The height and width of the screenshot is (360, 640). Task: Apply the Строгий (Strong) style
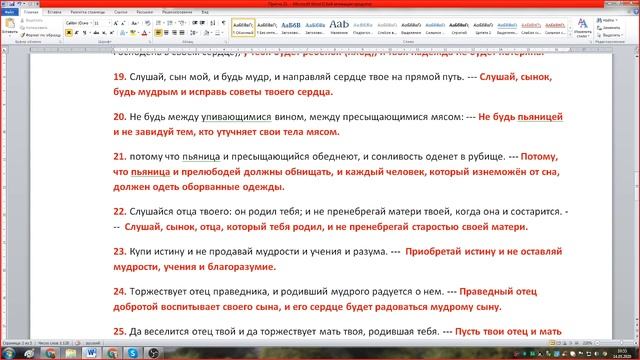tap(459, 28)
